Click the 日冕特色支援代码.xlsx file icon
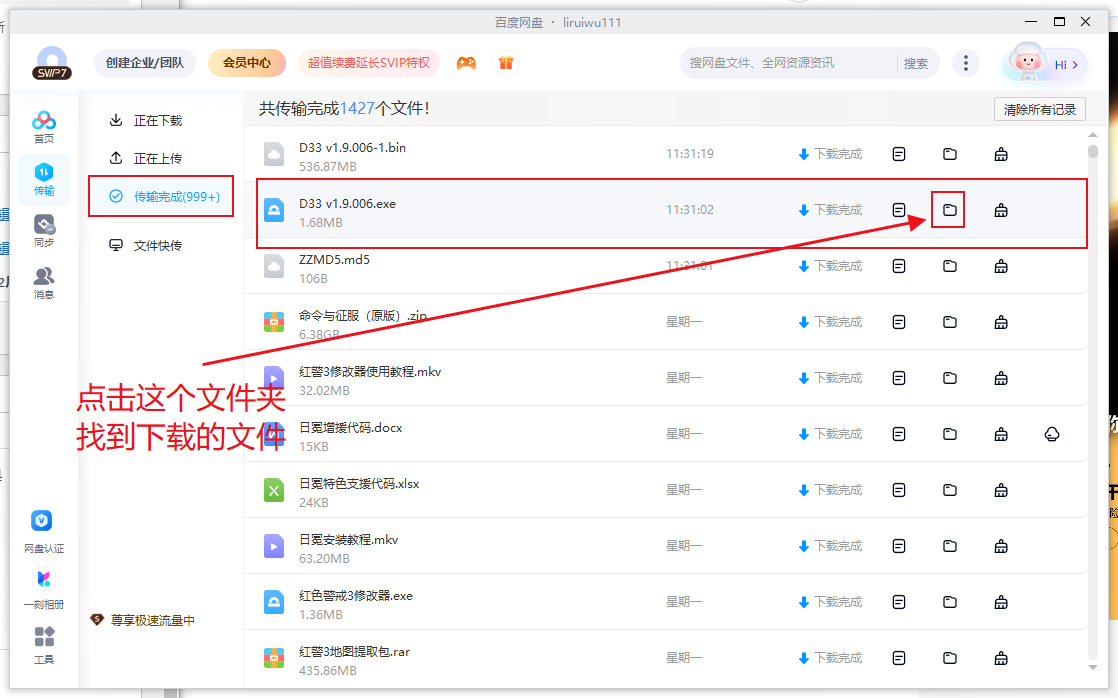 (274, 491)
